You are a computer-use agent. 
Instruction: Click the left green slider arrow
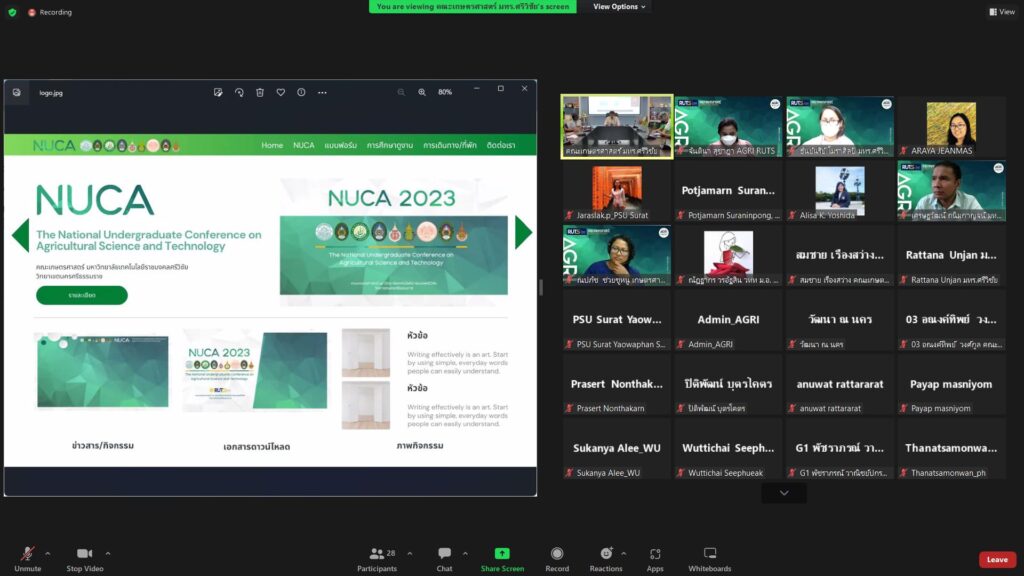(21, 234)
